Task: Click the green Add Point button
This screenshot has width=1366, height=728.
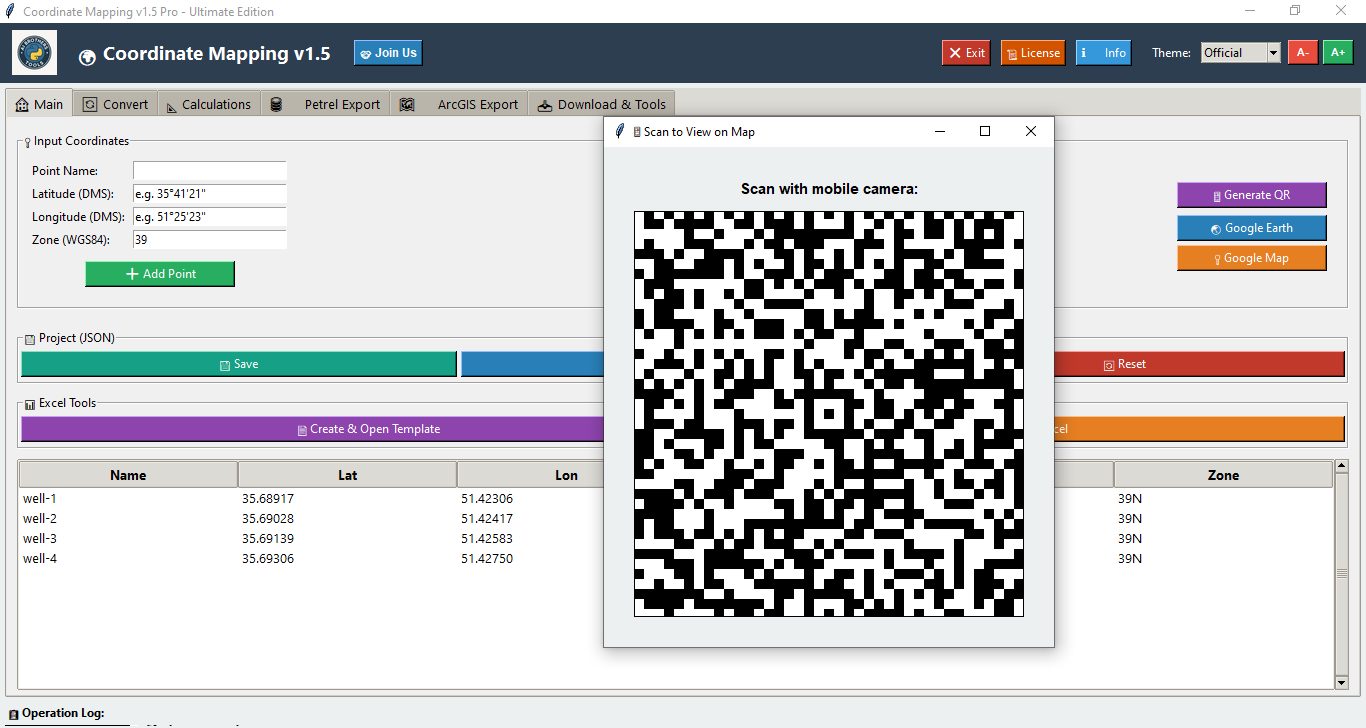Action: click(160, 274)
